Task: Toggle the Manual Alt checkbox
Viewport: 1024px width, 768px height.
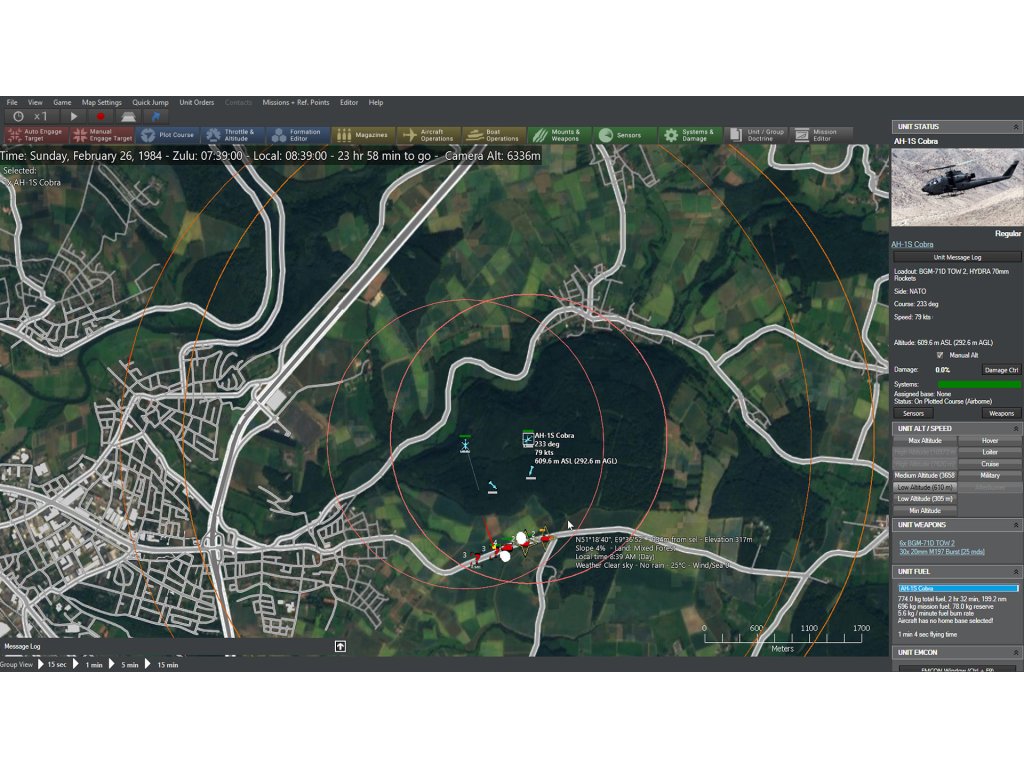Action: pos(940,355)
